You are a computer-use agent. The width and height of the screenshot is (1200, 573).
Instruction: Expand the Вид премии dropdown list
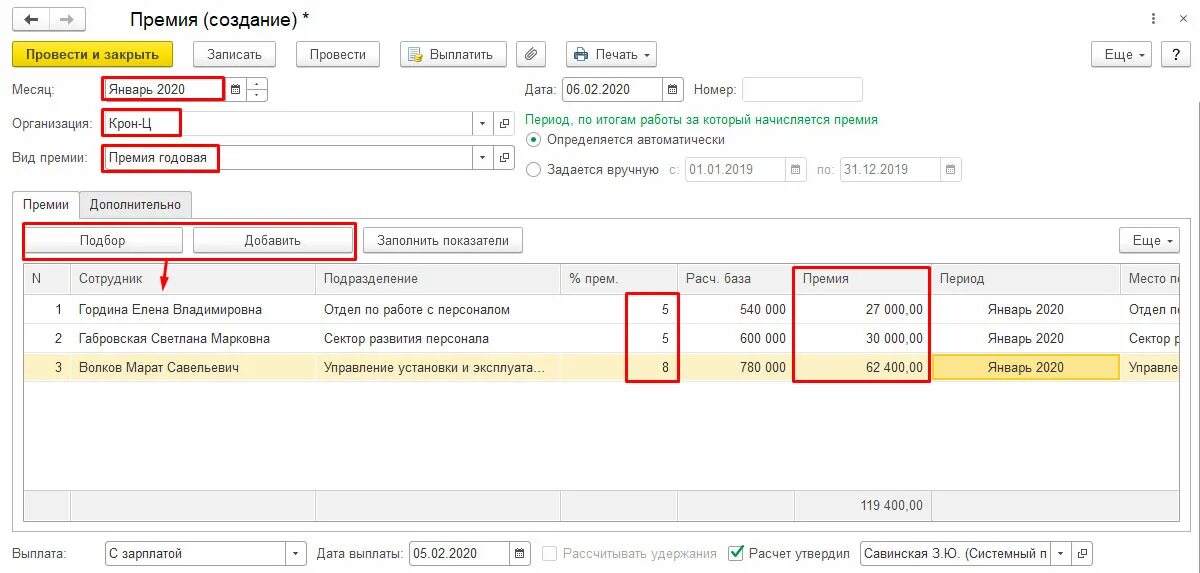482,158
